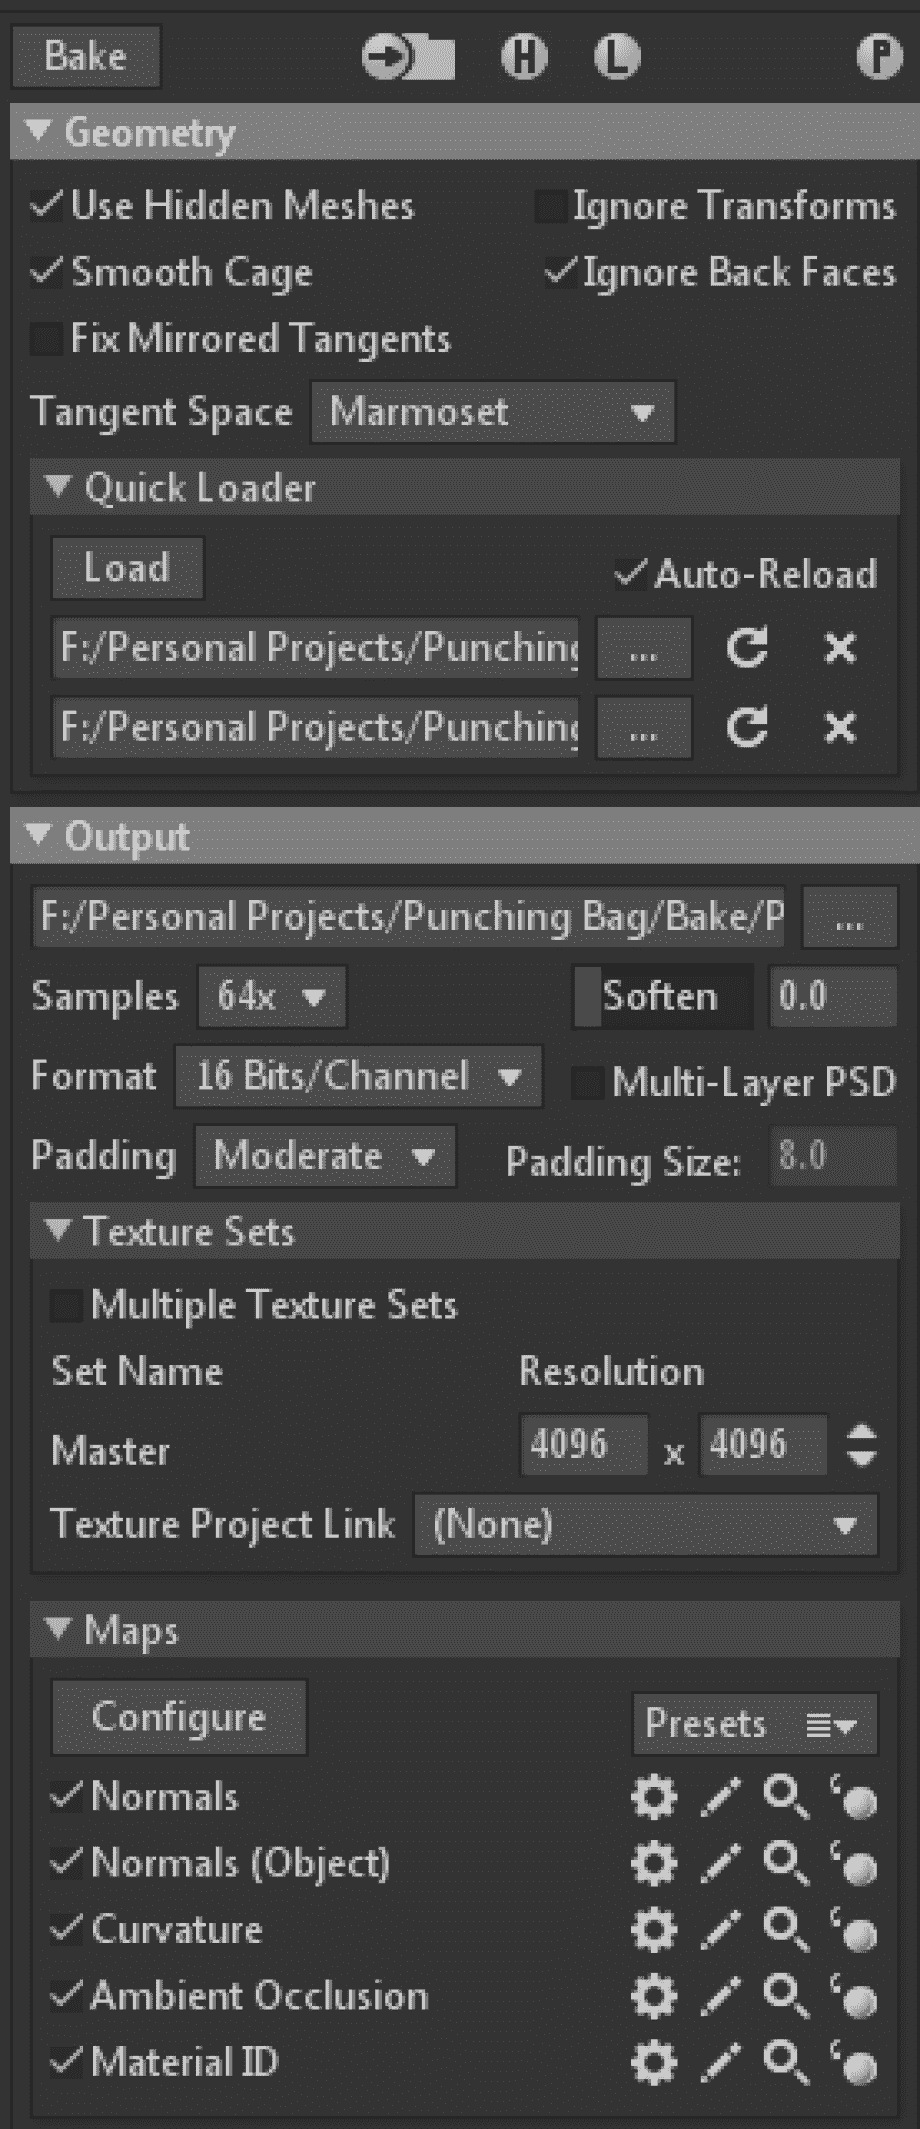The image size is (920, 2129).
Task: Collapse the Texture Sets section
Action: (59, 1231)
